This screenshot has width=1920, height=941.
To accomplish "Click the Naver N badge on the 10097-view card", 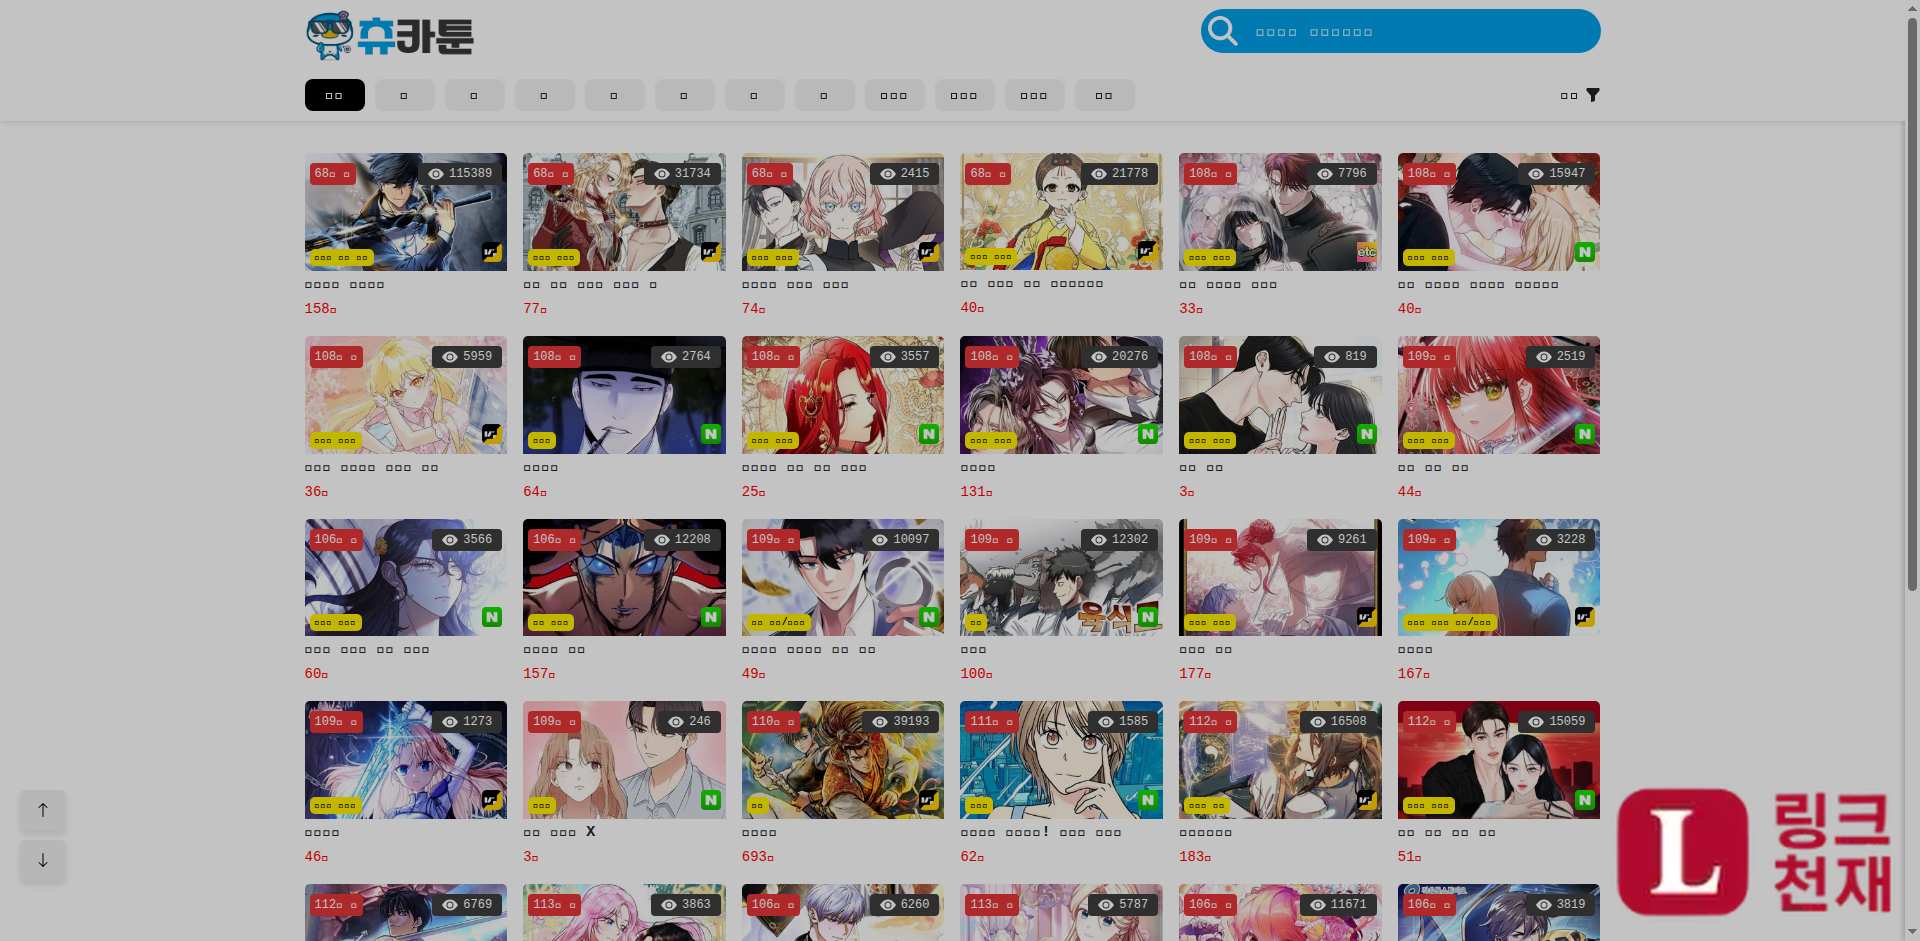I will coord(929,617).
